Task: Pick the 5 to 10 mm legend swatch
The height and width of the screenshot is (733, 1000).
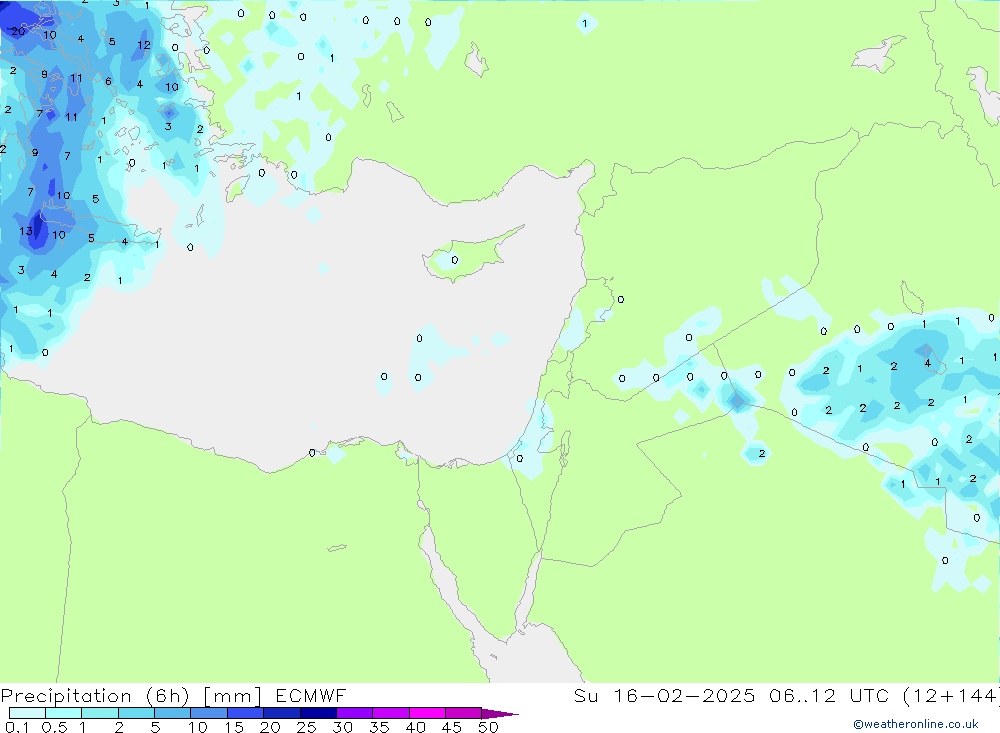Action: (173, 713)
